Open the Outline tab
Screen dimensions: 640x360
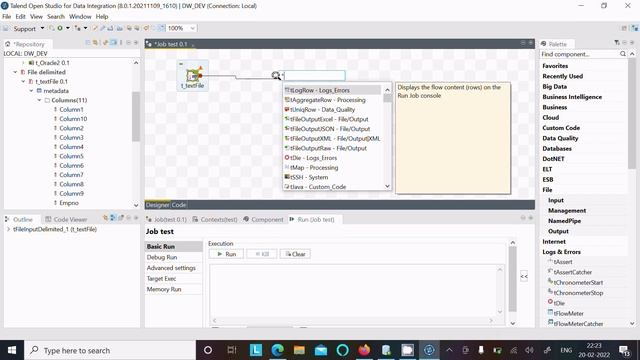click(x=19, y=220)
